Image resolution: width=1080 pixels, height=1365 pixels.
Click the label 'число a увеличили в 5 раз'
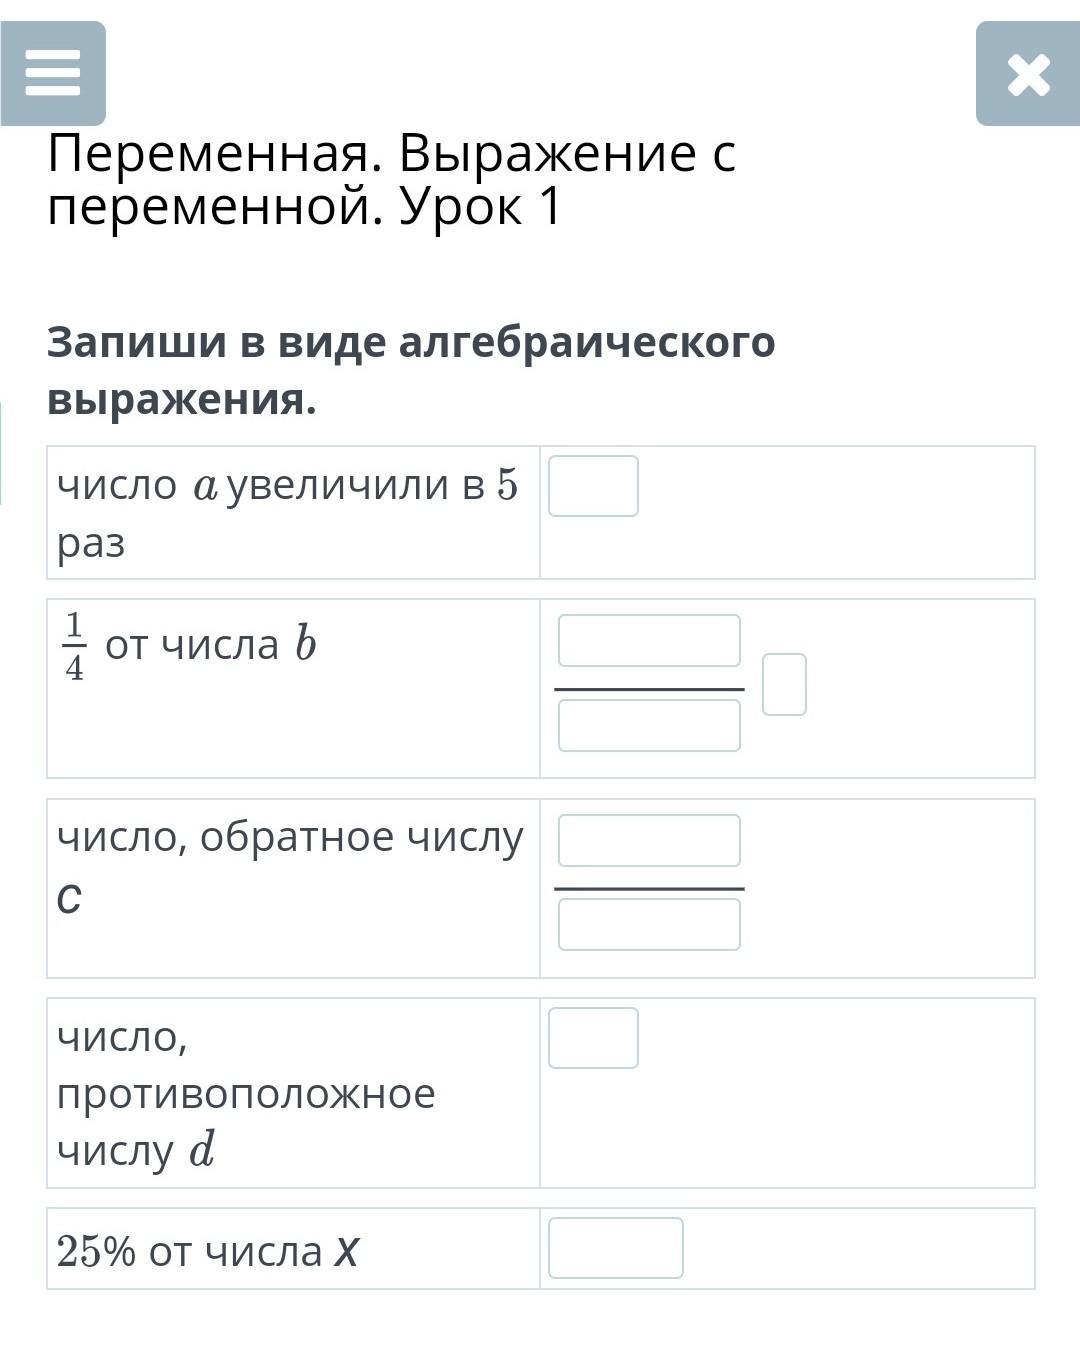(x=288, y=513)
